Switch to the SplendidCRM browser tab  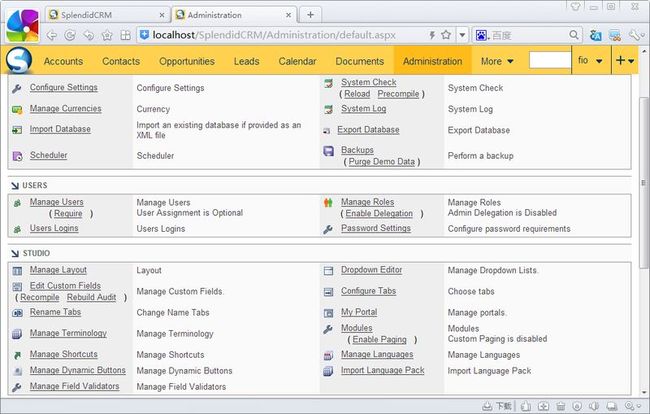pyautogui.click(x=87, y=15)
